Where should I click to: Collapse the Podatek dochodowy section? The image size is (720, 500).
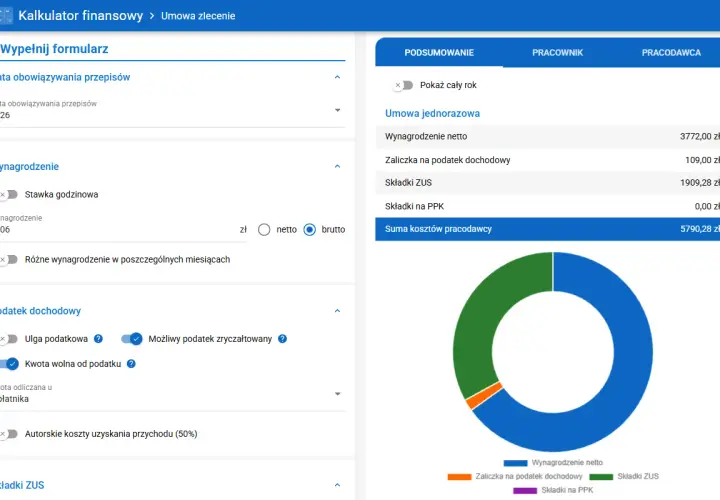pyautogui.click(x=338, y=311)
